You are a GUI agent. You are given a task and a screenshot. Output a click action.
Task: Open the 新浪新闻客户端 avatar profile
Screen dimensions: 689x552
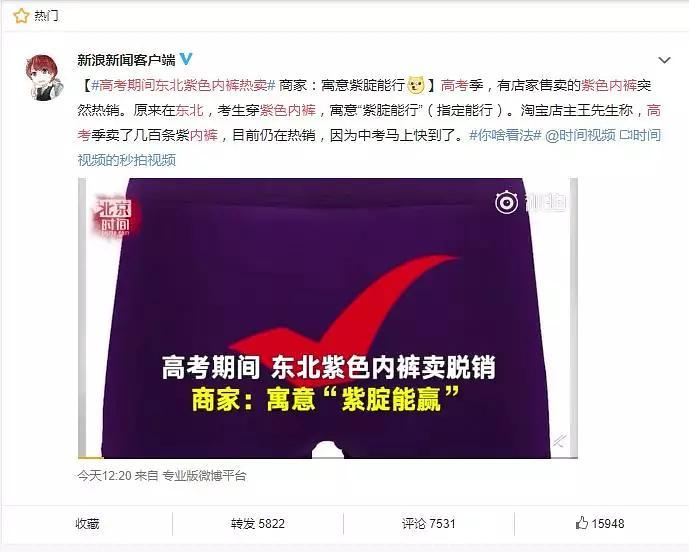pos(43,77)
